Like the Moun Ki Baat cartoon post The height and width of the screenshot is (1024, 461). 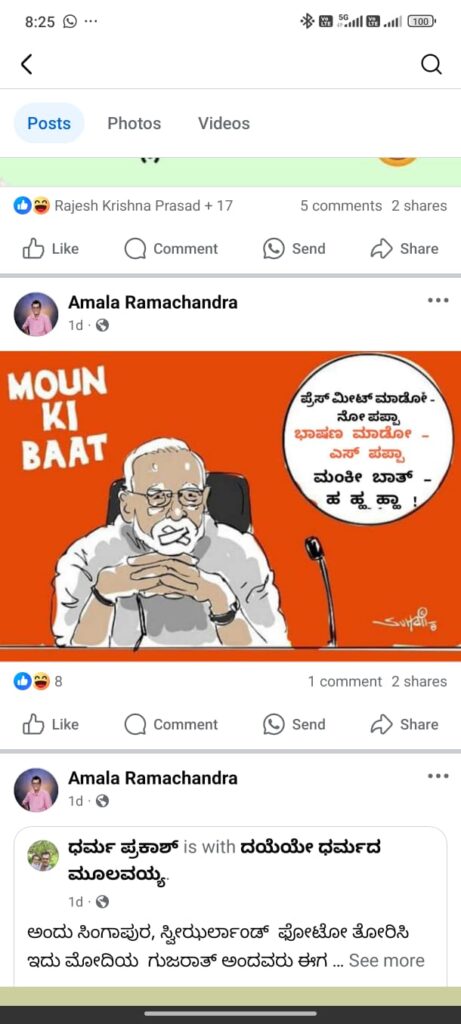[51, 724]
